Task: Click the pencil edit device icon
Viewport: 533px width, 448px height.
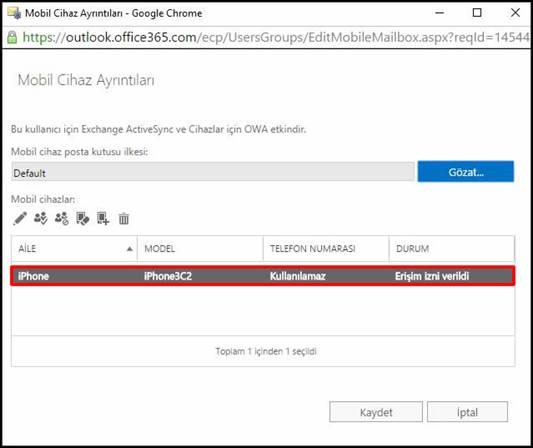Action: (x=20, y=218)
